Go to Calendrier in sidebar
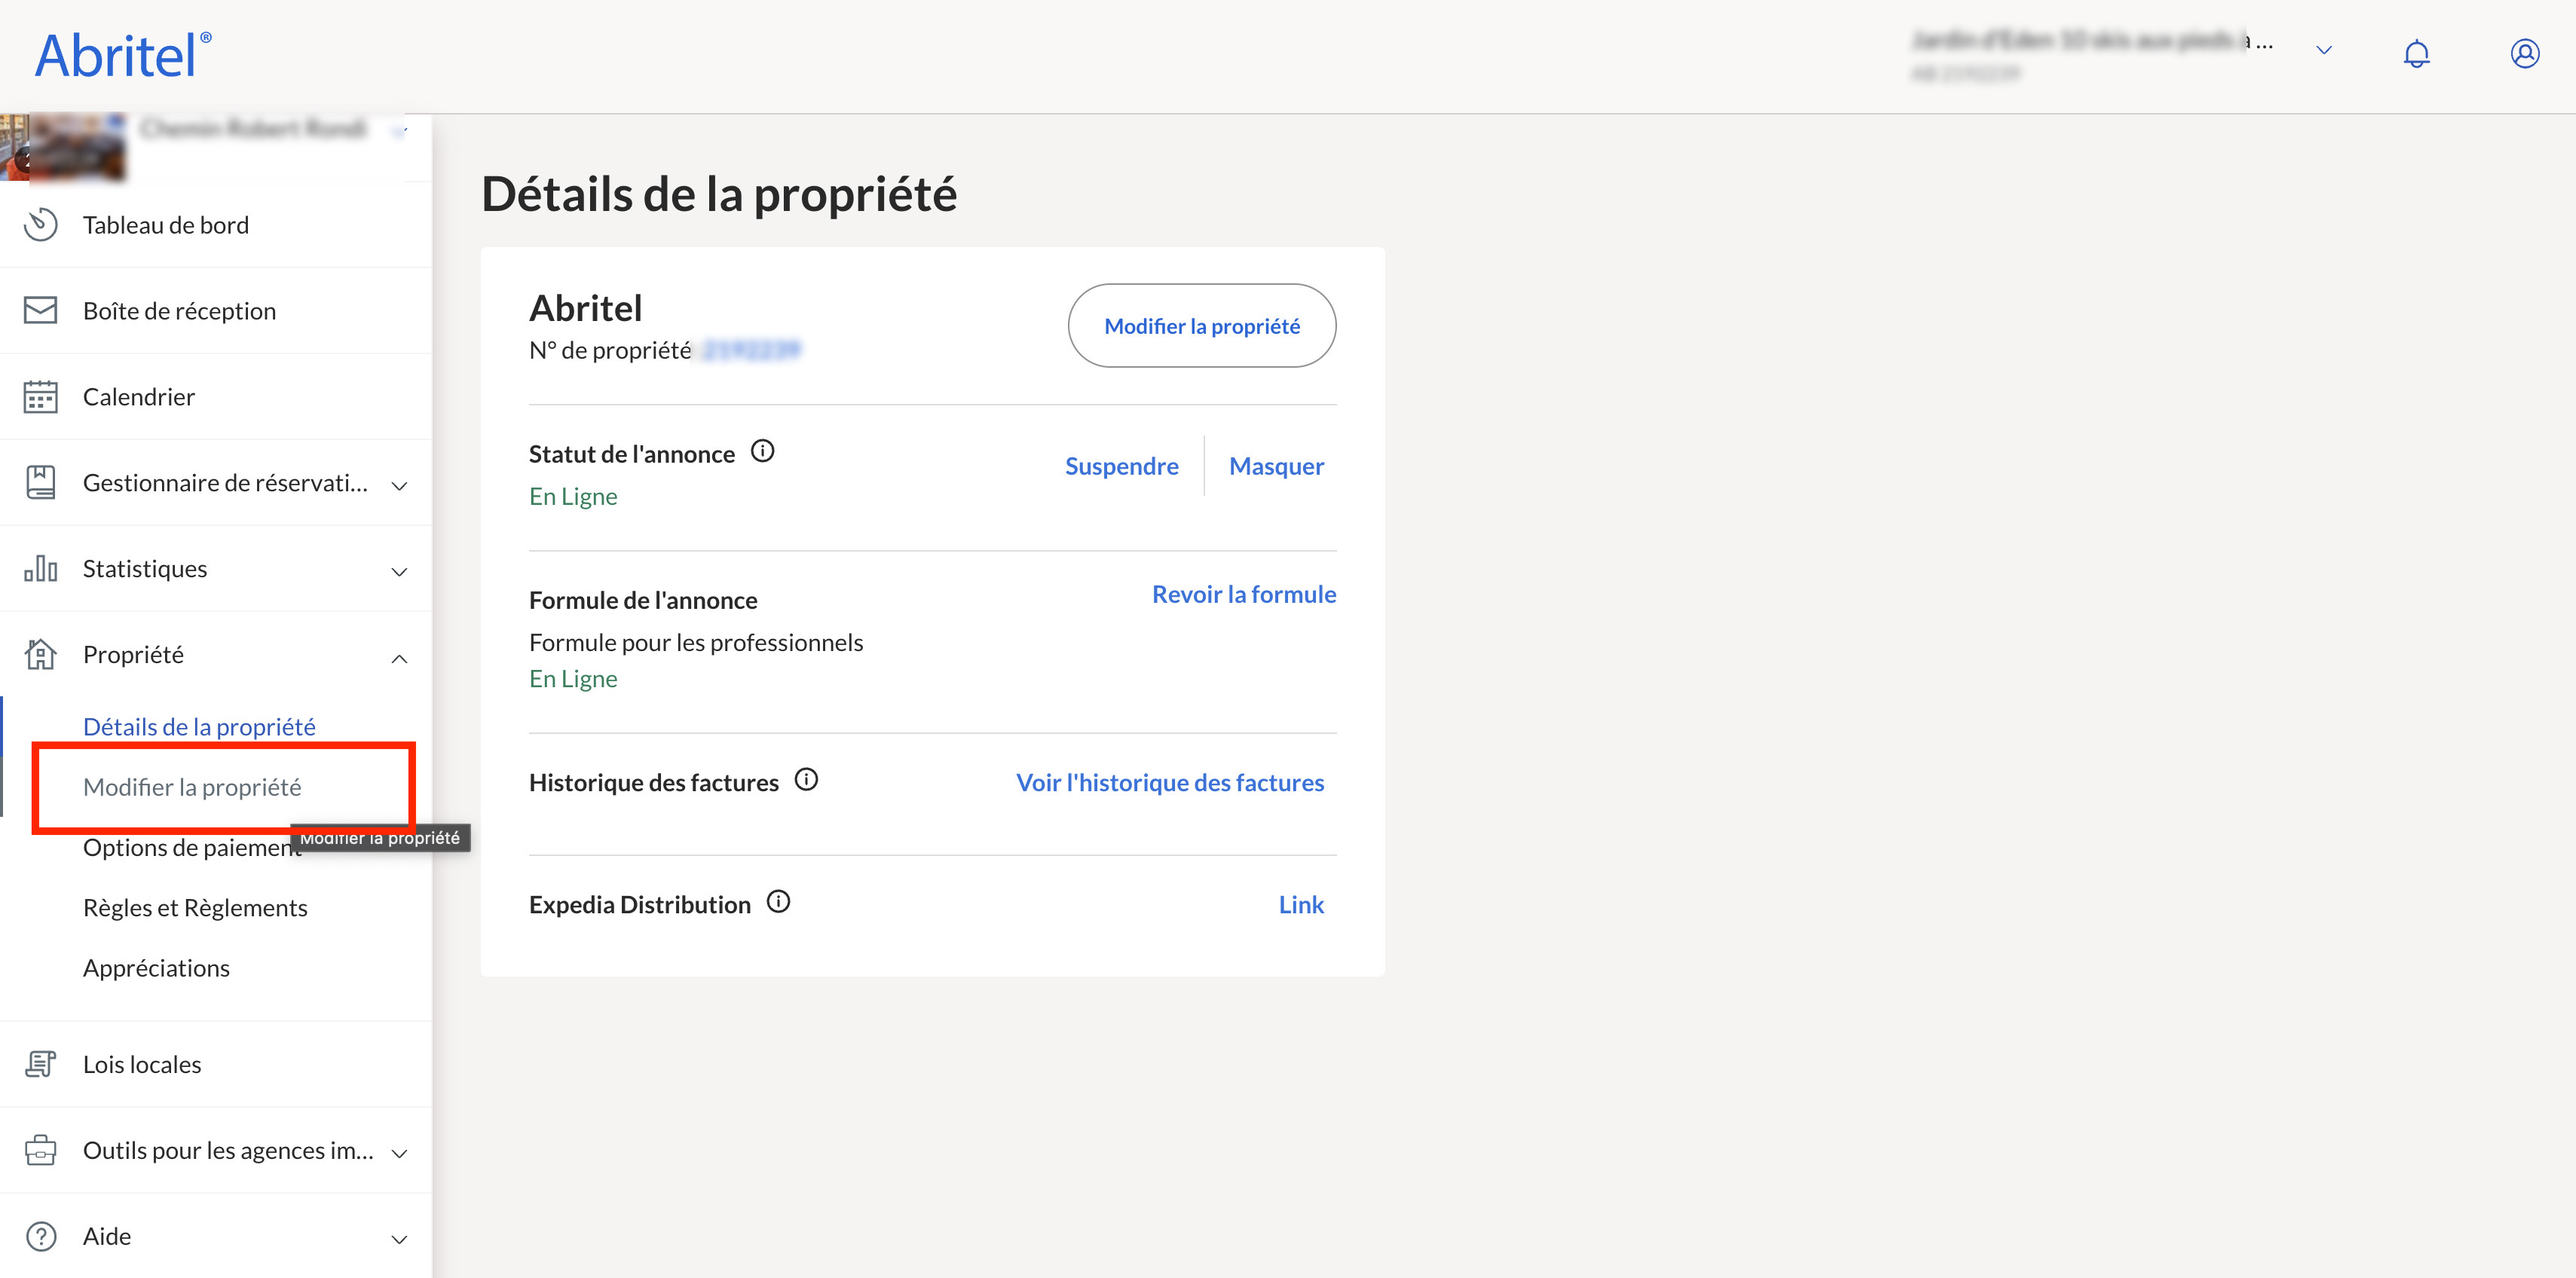 138,397
